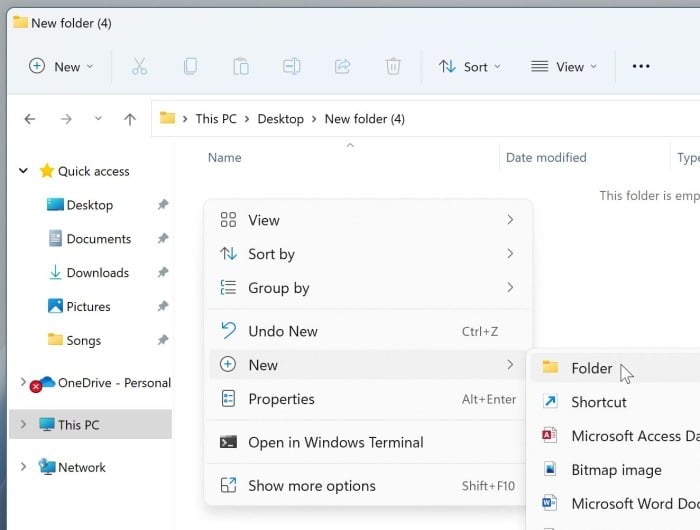Click Desktop breadcrumb in address bar
Image resolution: width=700 pixels, height=530 pixels.
point(280,119)
